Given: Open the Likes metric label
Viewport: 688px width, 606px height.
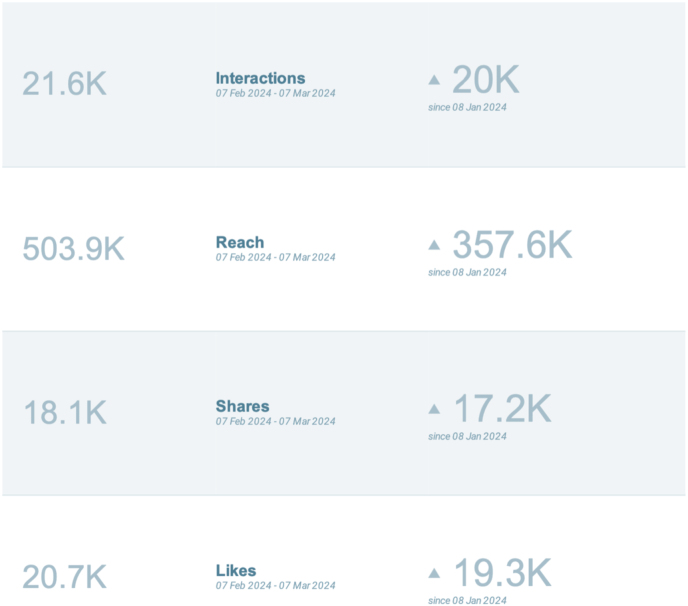Looking at the screenshot, I should (236, 570).
